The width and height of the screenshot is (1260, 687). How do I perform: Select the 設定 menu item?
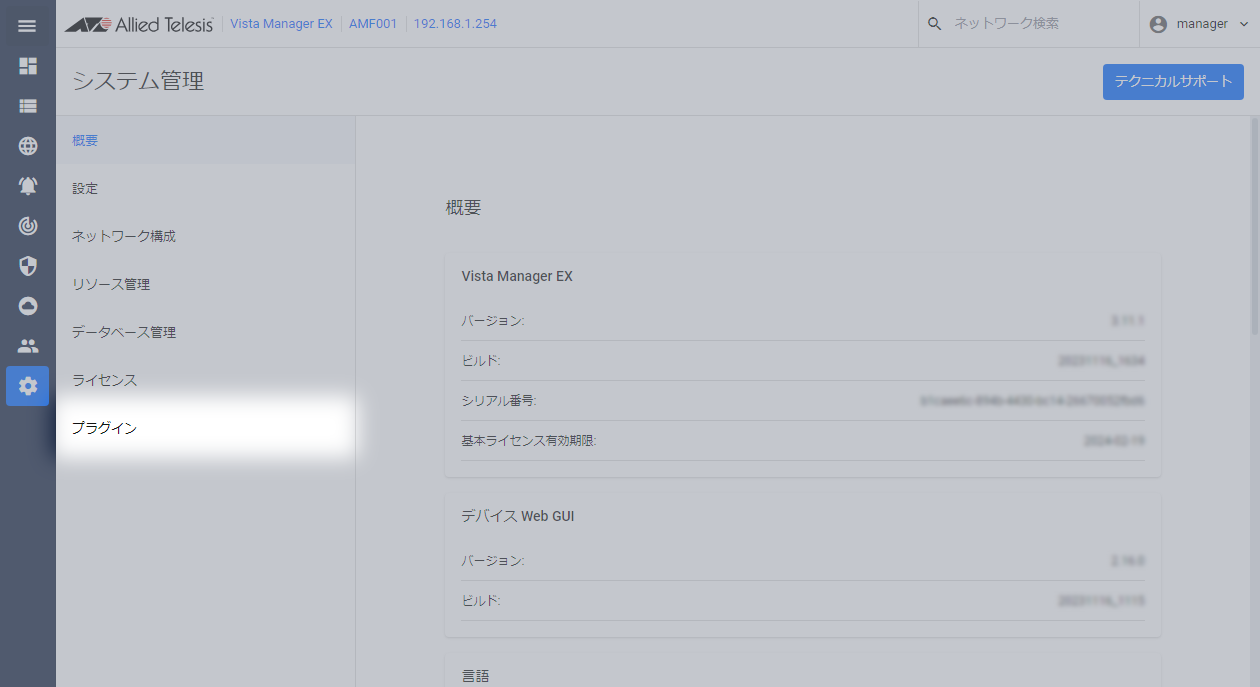pos(205,189)
